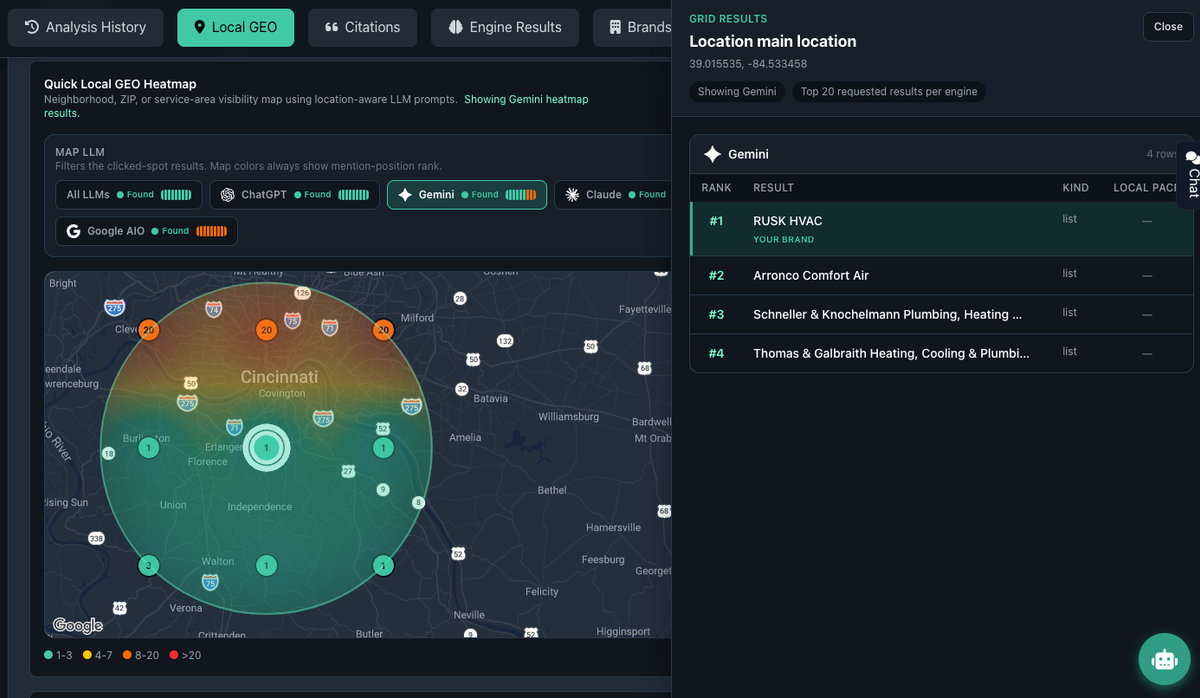The image size is (1200, 698).
Task: Select the All LLMs filter
Action: coord(129,195)
